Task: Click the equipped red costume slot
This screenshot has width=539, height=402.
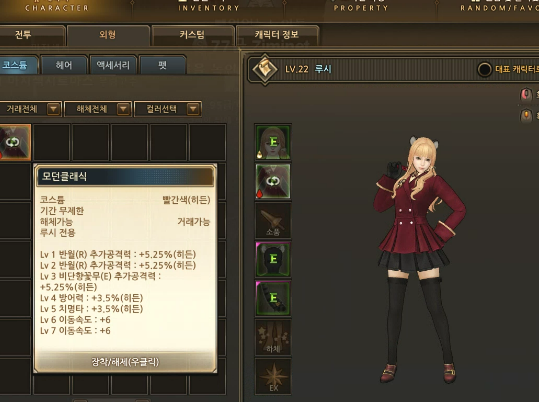Action: tap(273, 181)
